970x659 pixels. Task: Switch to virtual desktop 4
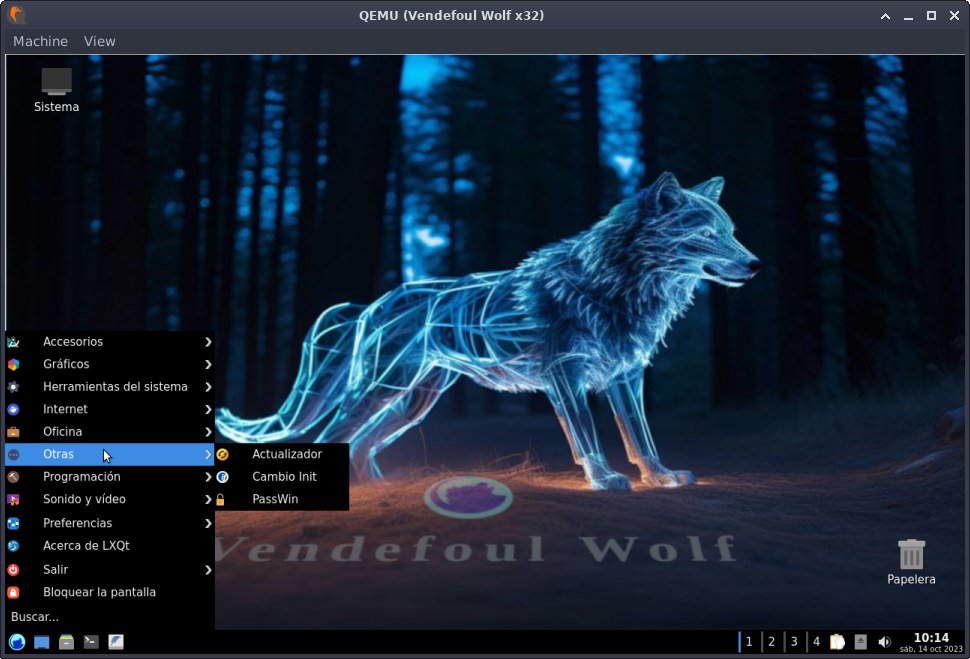817,642
